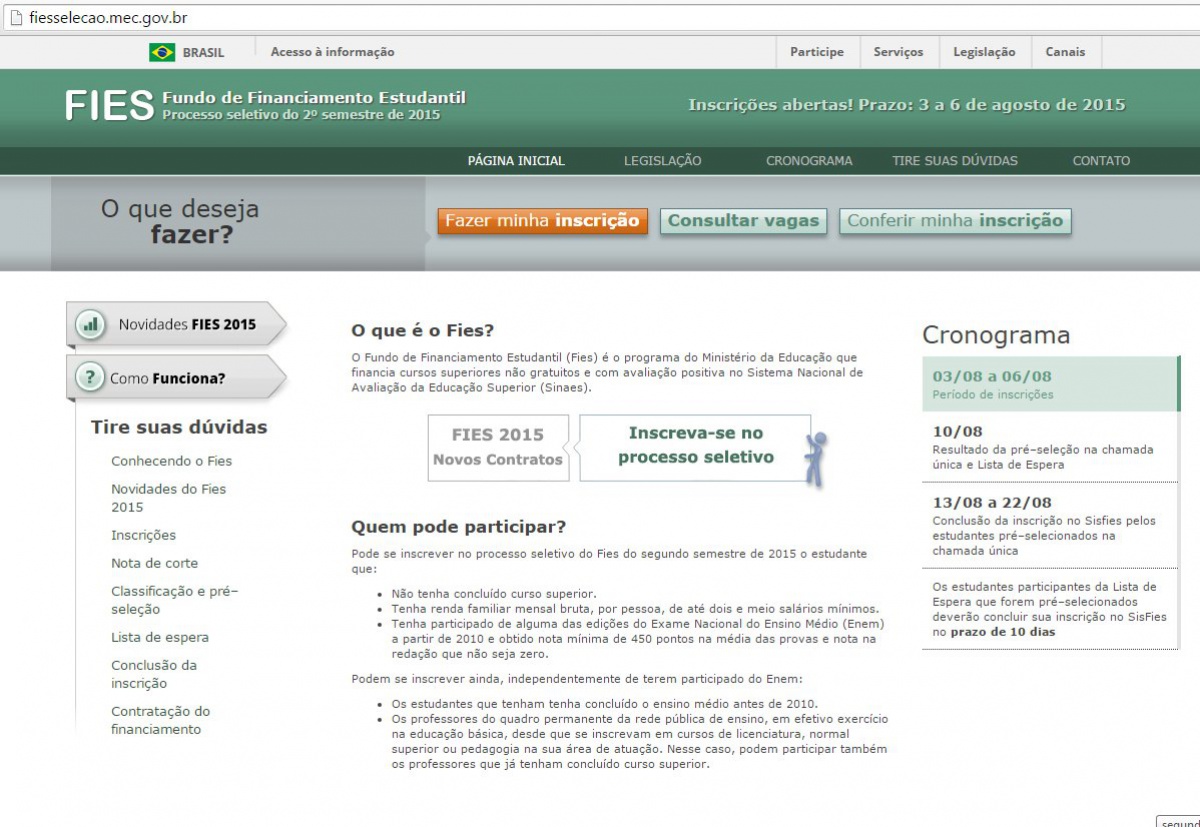
Task: Click the Brazil flag icon
Action: point(162,52)
